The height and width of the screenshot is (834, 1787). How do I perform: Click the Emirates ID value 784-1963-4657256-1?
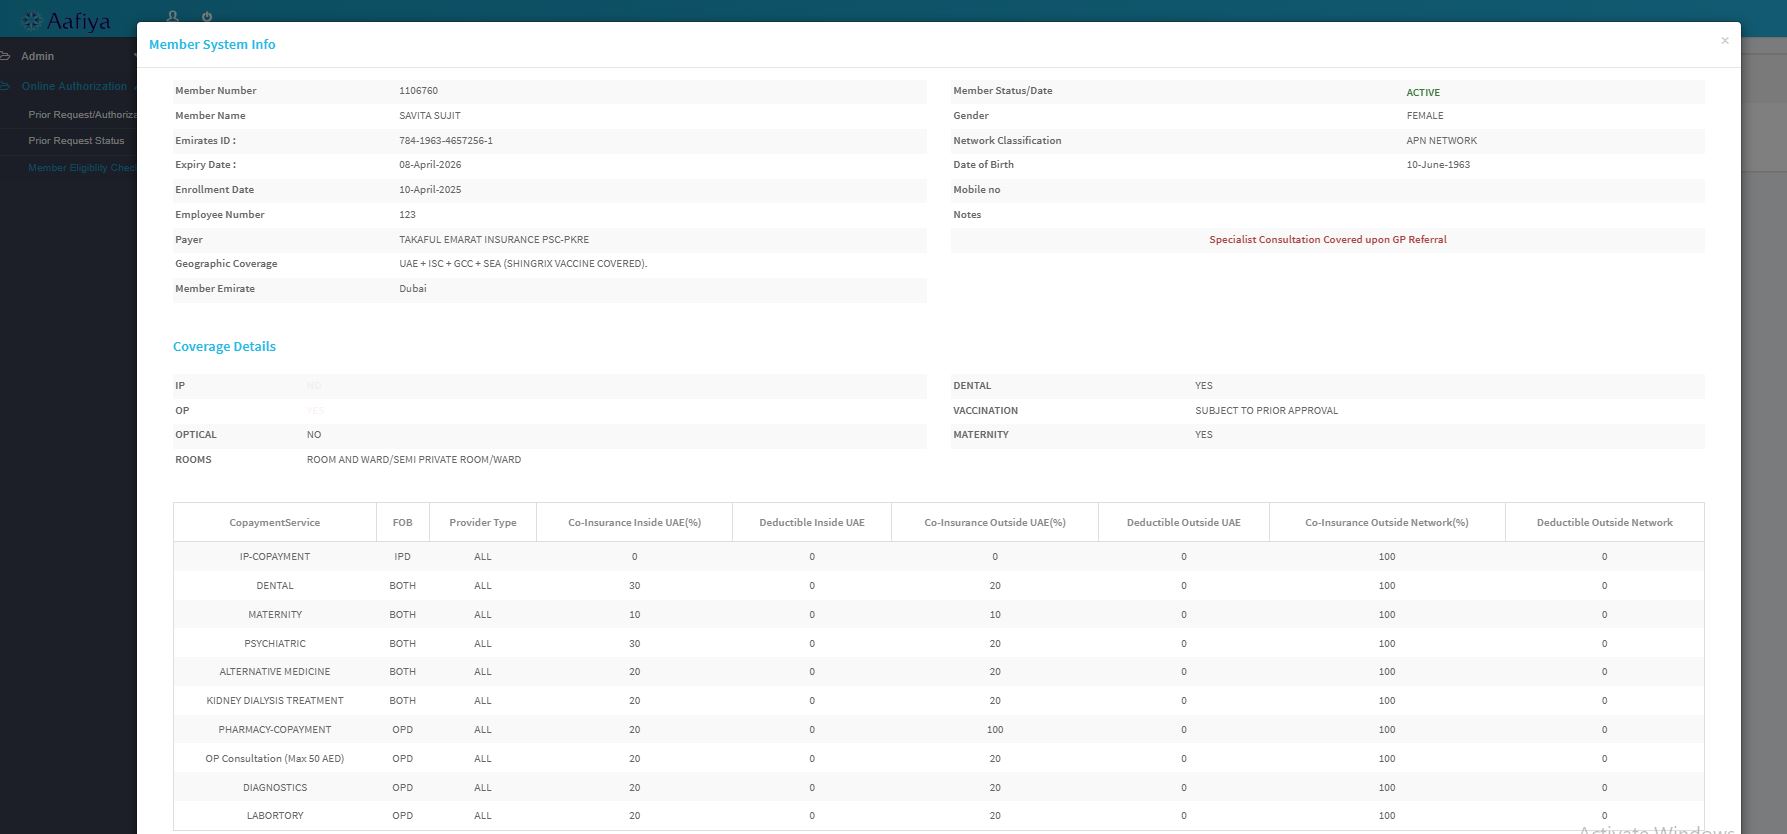click(445, 141)
